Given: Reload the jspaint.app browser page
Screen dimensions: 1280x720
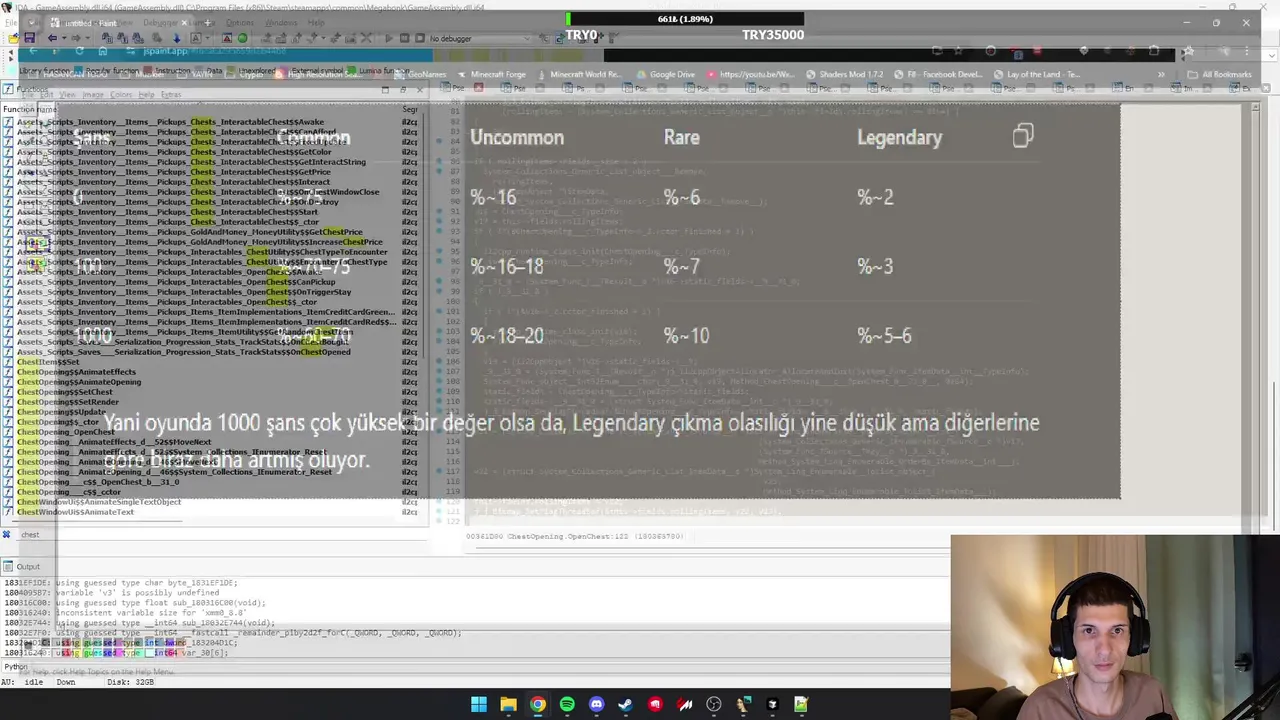Looking at the screenshot, I should pyautogui.click(x=79, y=51).
